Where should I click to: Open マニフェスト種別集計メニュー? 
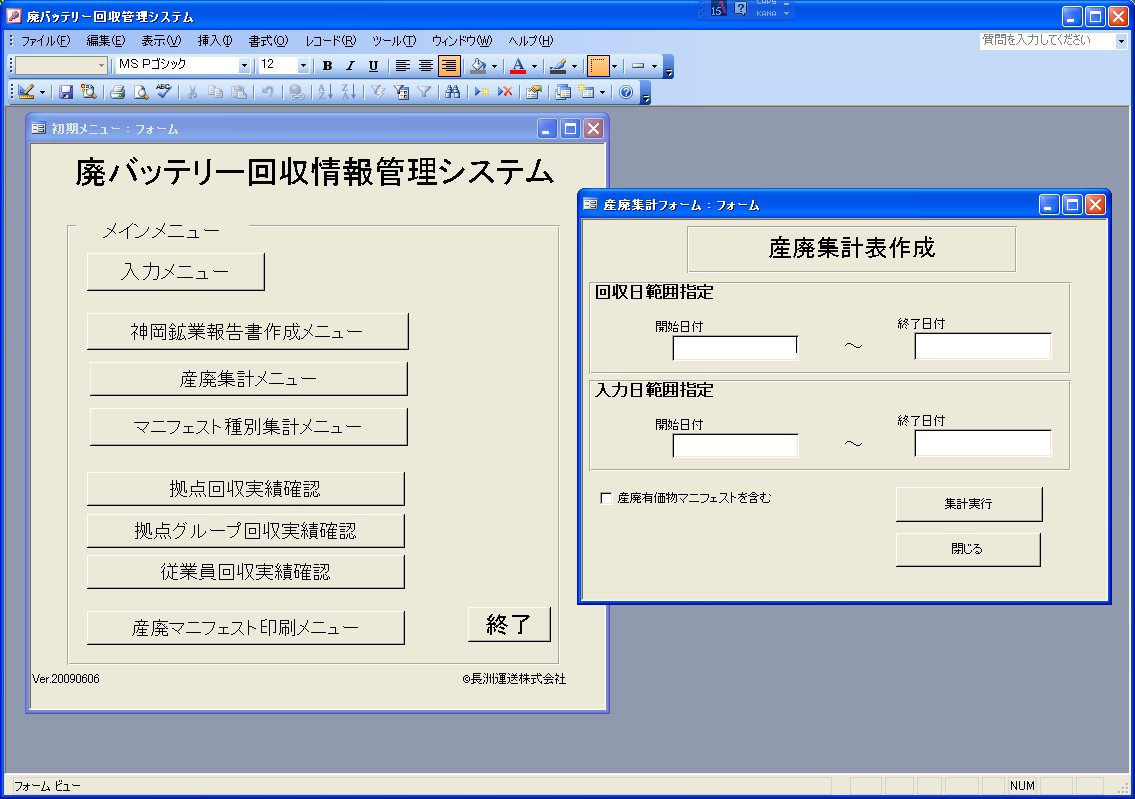click(248, 427)
